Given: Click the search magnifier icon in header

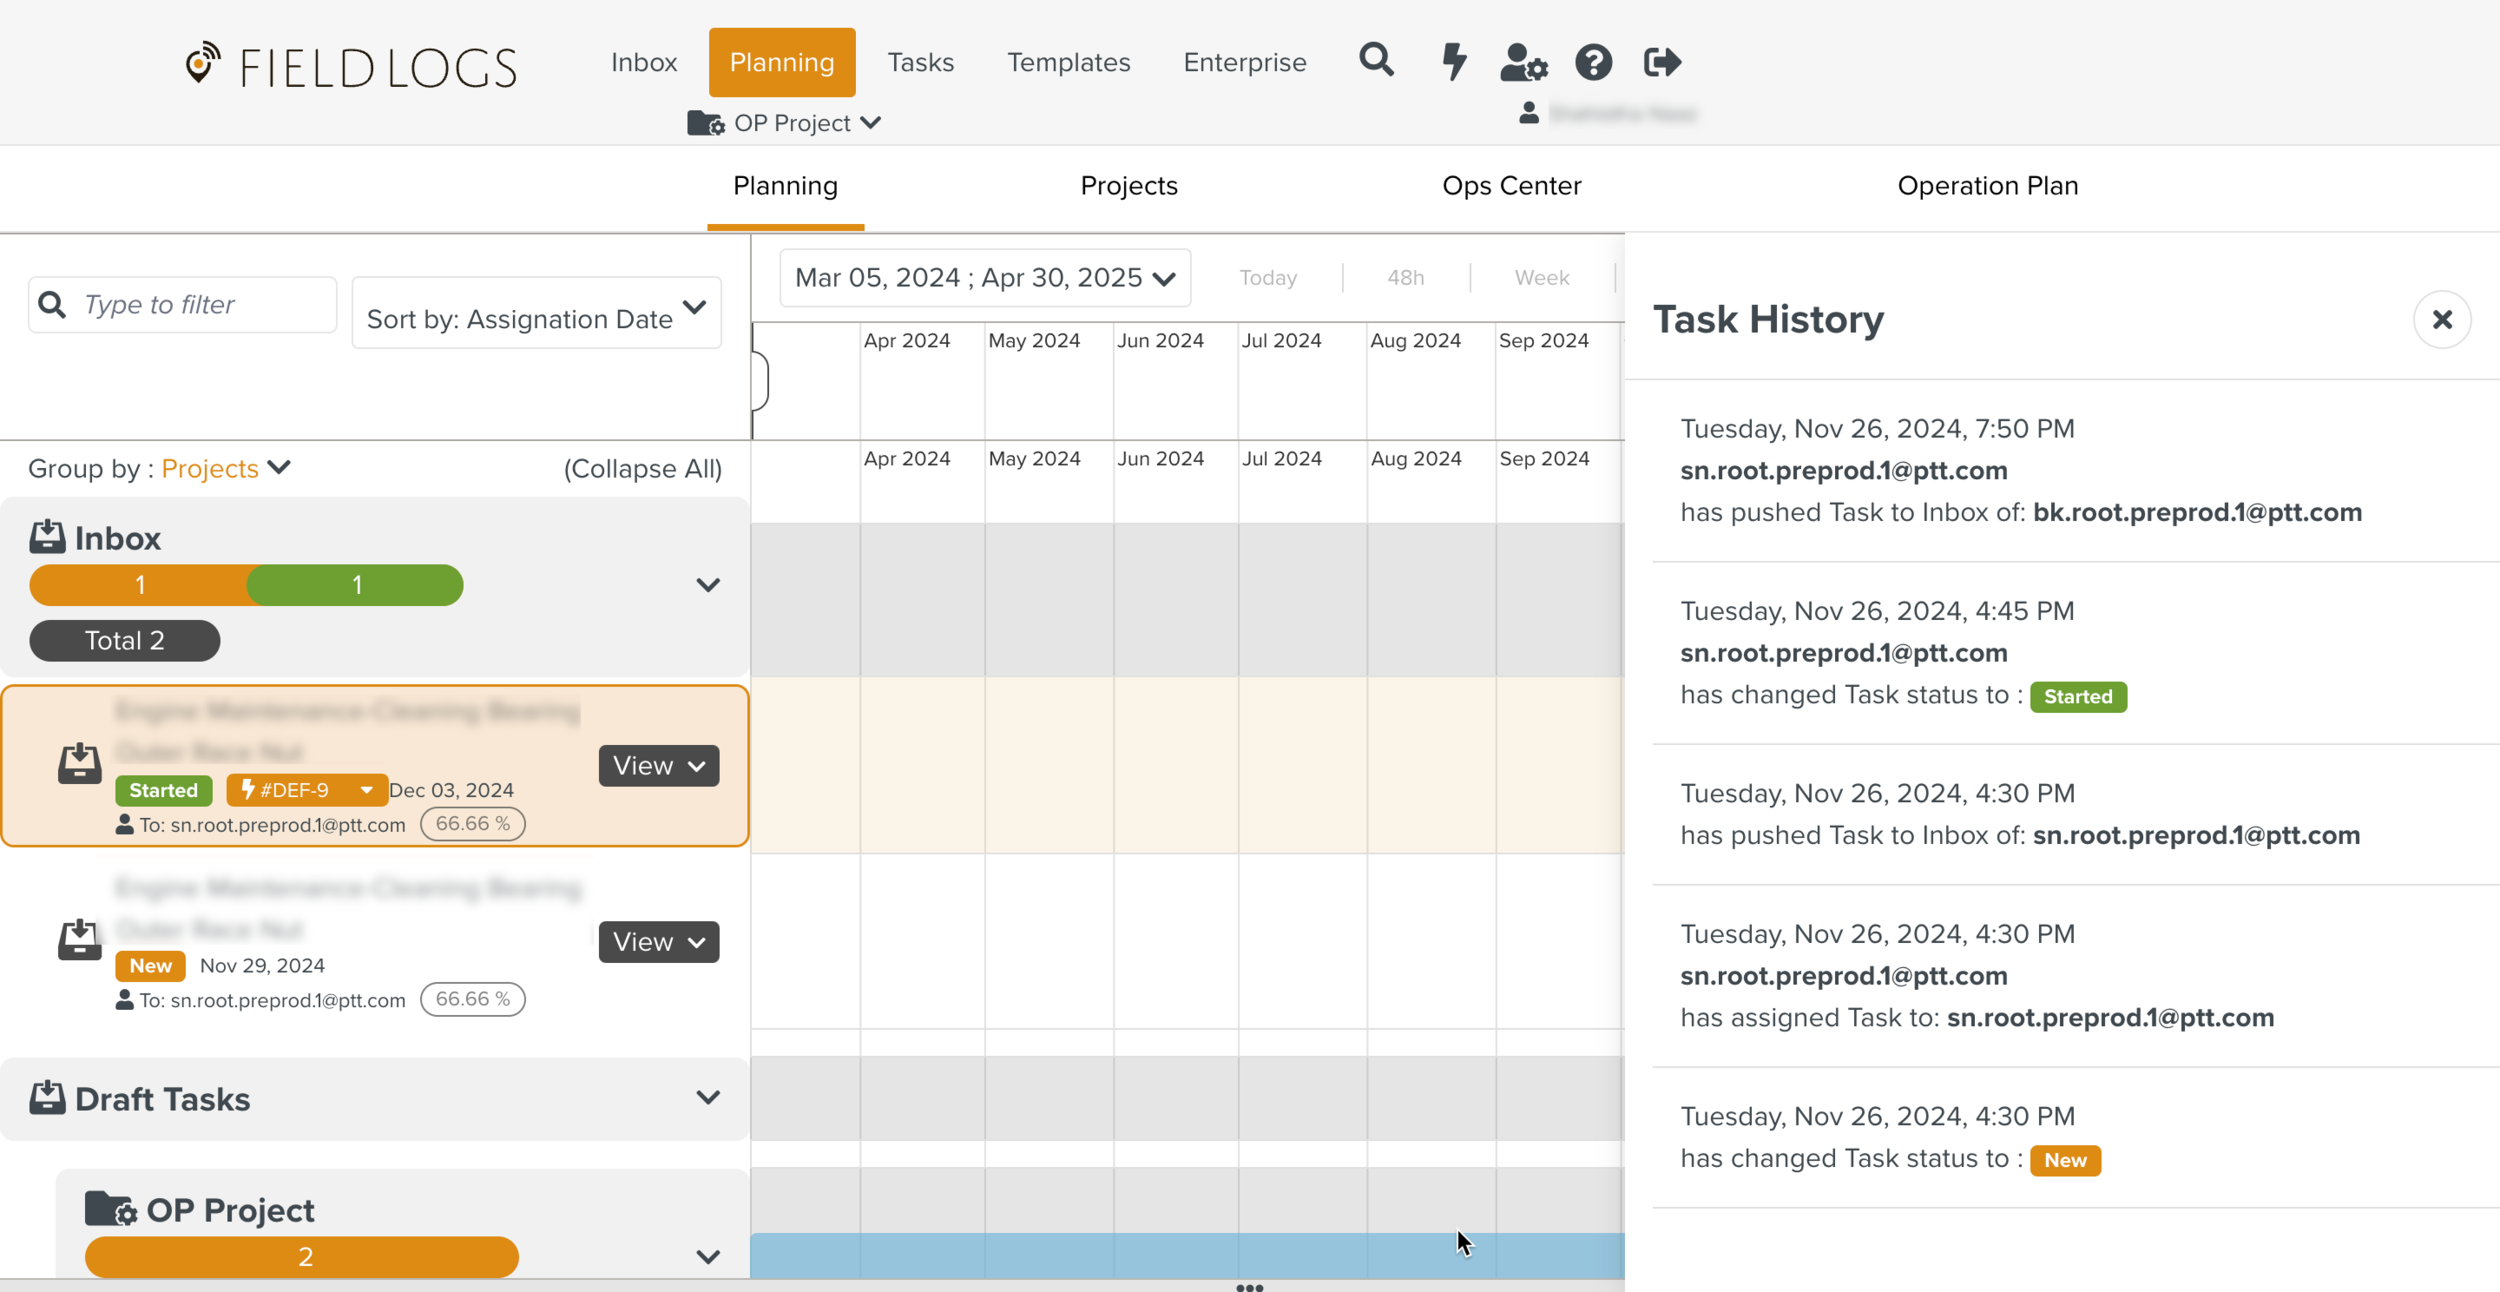Looking at the screenshot, I should (1376, 61).
